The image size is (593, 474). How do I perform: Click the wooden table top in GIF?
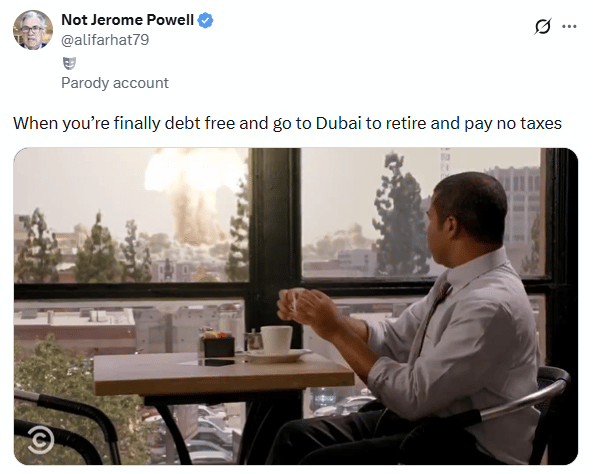pos(223,375)
